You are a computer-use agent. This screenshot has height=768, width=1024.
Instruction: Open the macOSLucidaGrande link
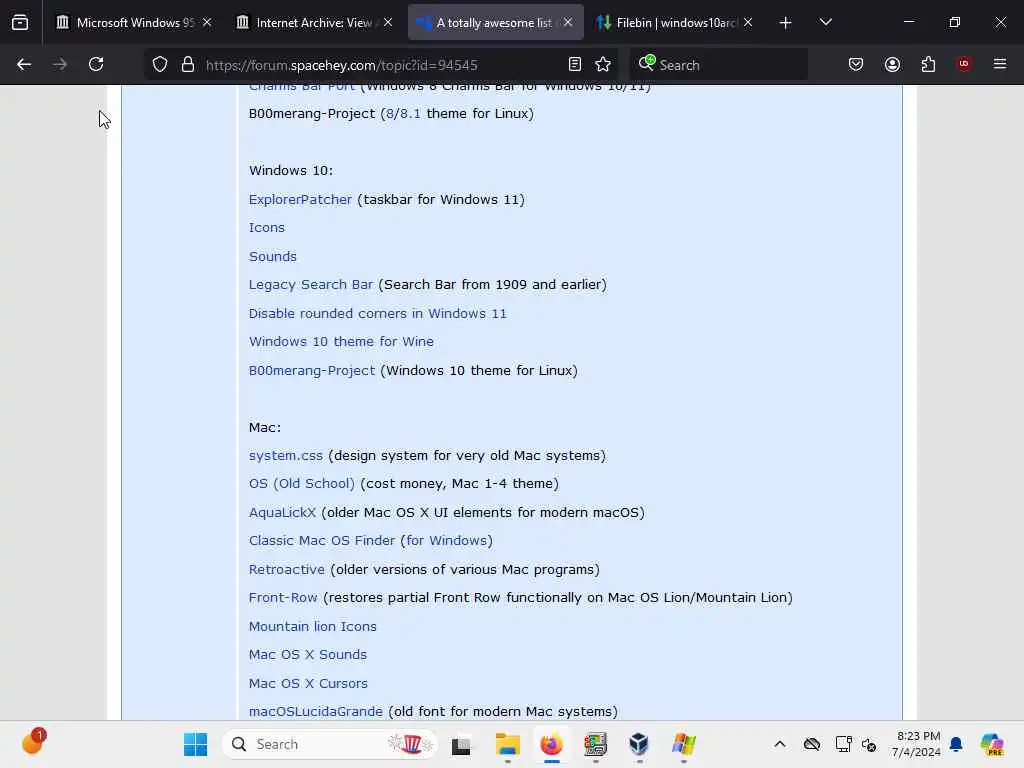tap(315, 711)
